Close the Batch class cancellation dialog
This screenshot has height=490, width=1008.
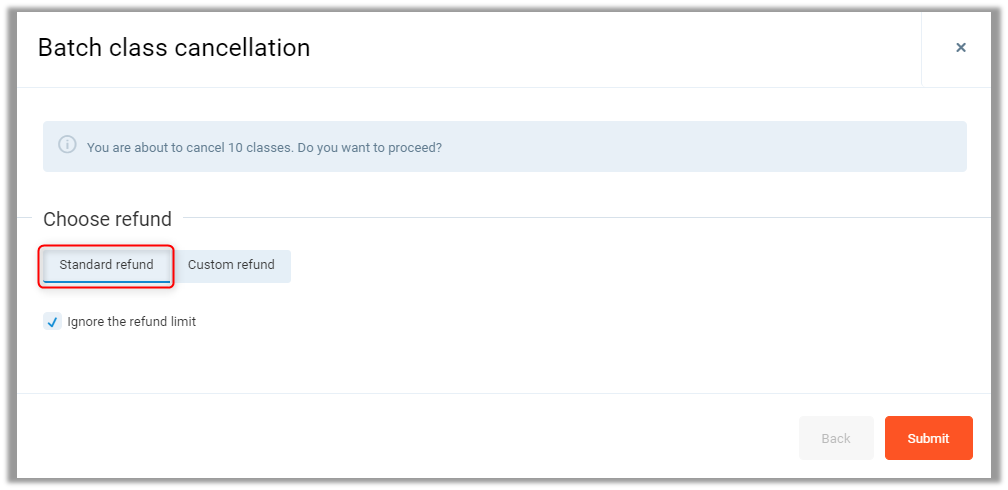[x=960, y=48]
